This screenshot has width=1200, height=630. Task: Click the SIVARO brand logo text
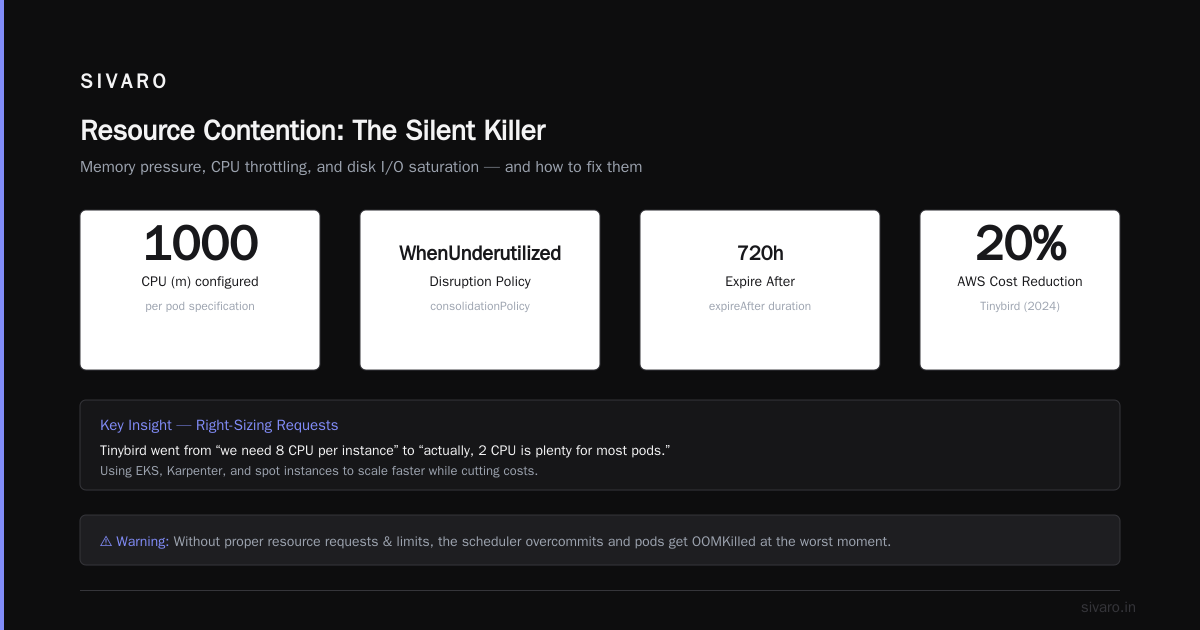(124, 82)
